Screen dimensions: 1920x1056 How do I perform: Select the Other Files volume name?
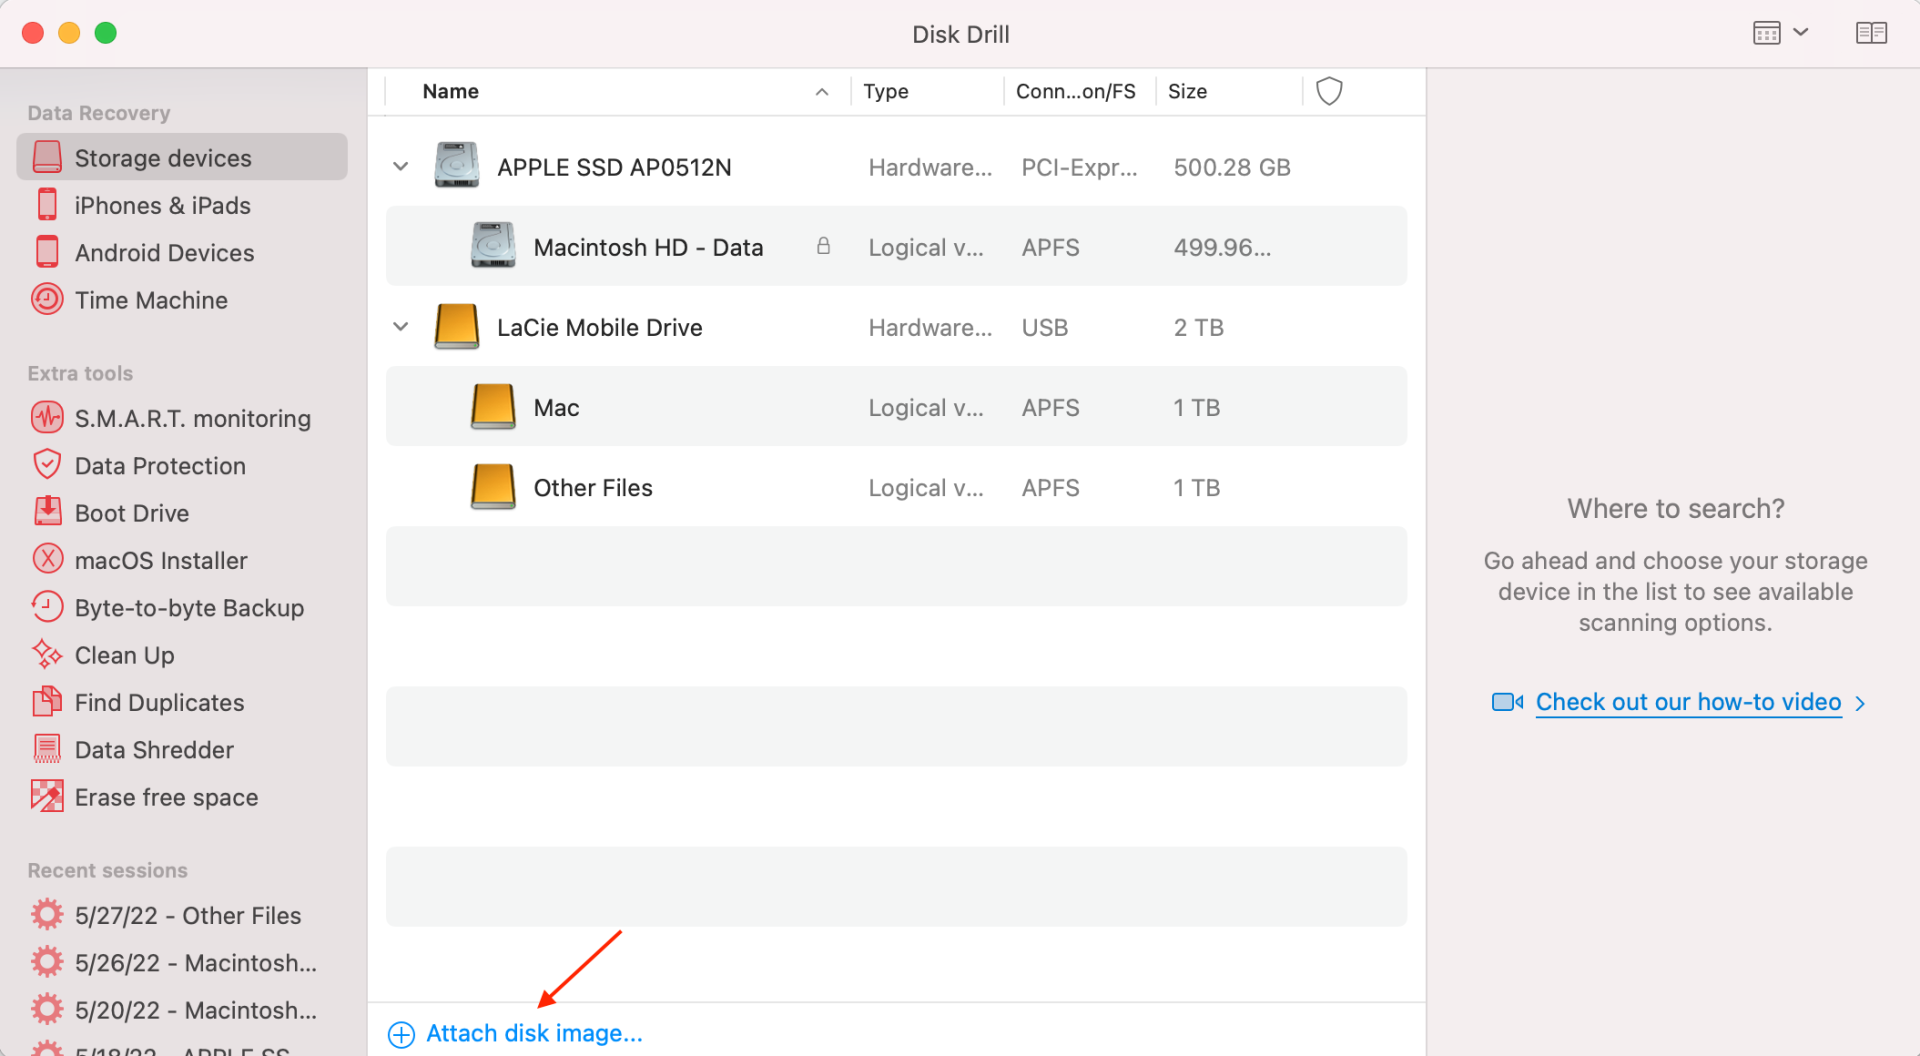(593, 487)
